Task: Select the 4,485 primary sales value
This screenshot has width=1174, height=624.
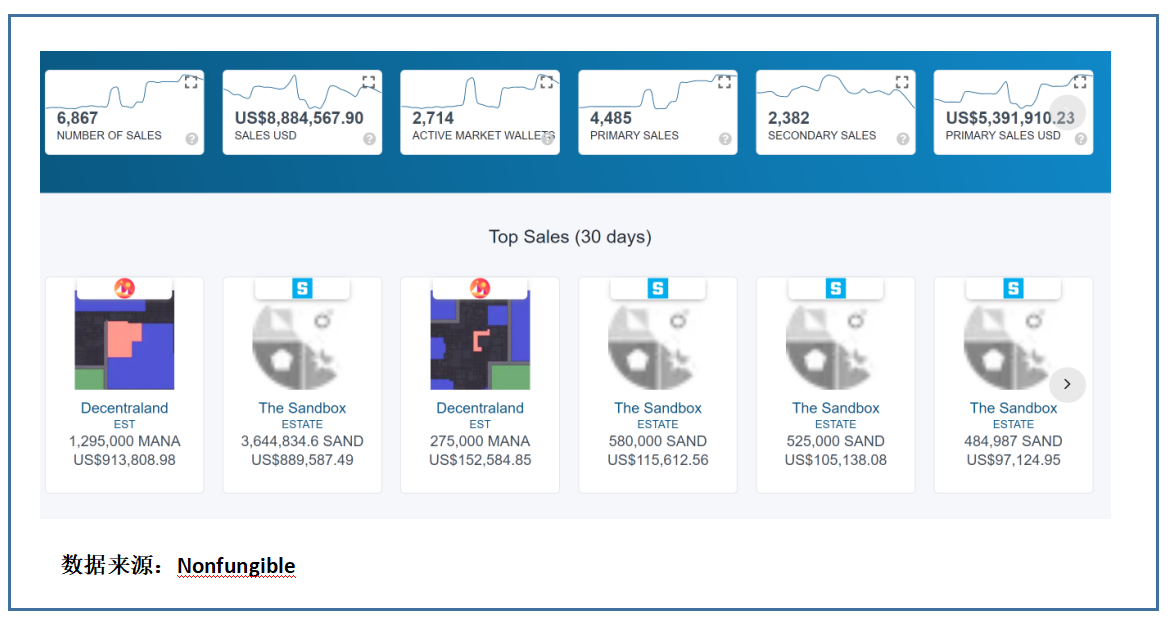Action: tap(611, 118)
